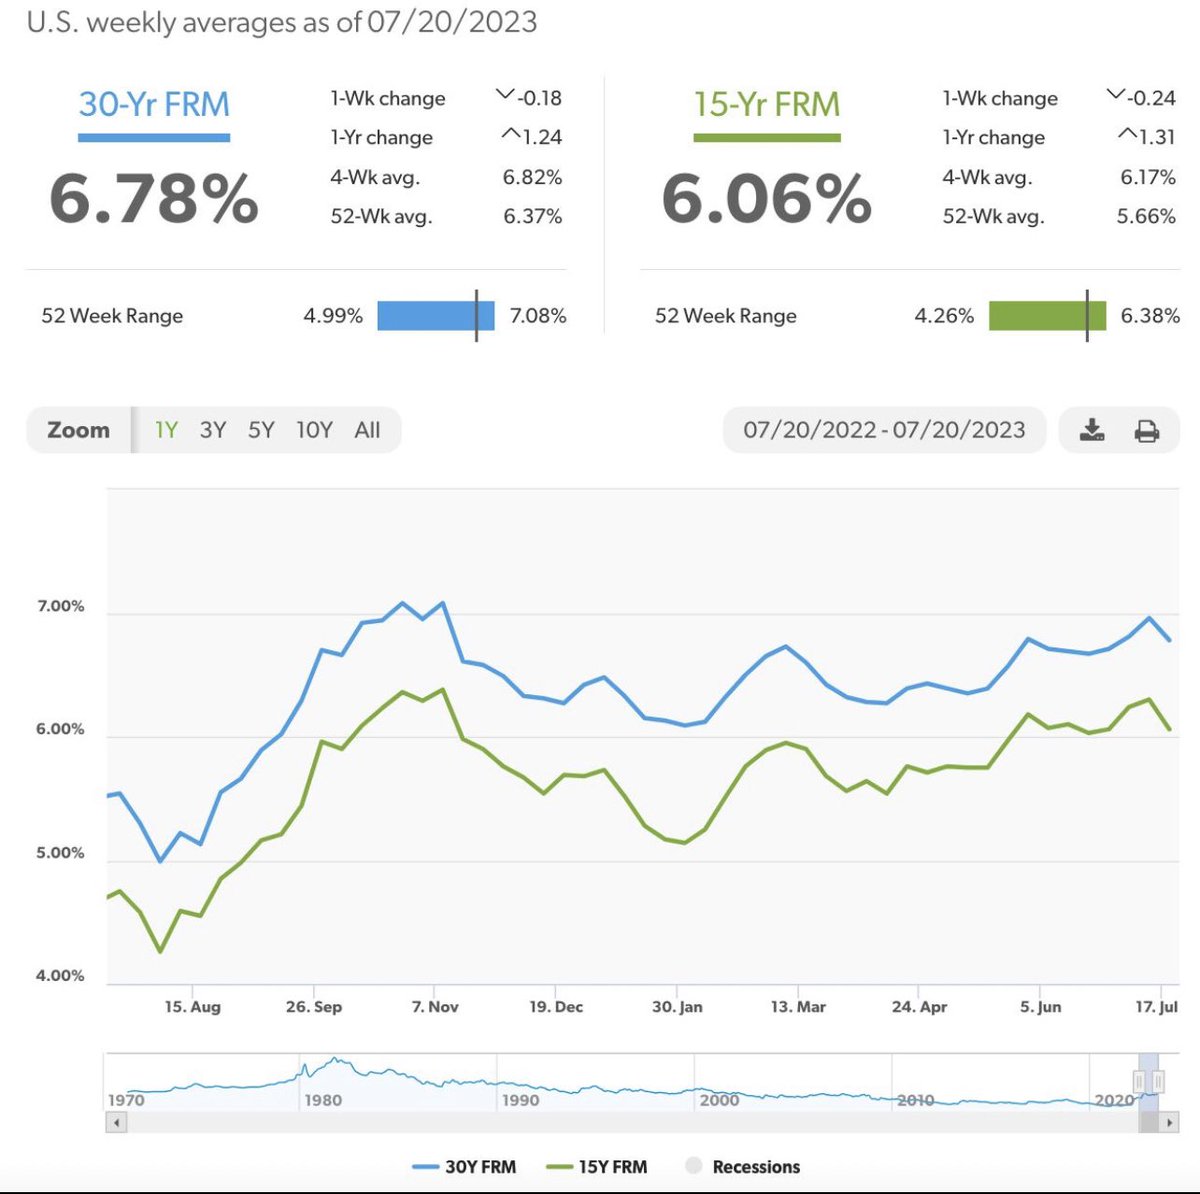
Task: Click 1980 in the navigator timeline
Action: point(323,1100)
